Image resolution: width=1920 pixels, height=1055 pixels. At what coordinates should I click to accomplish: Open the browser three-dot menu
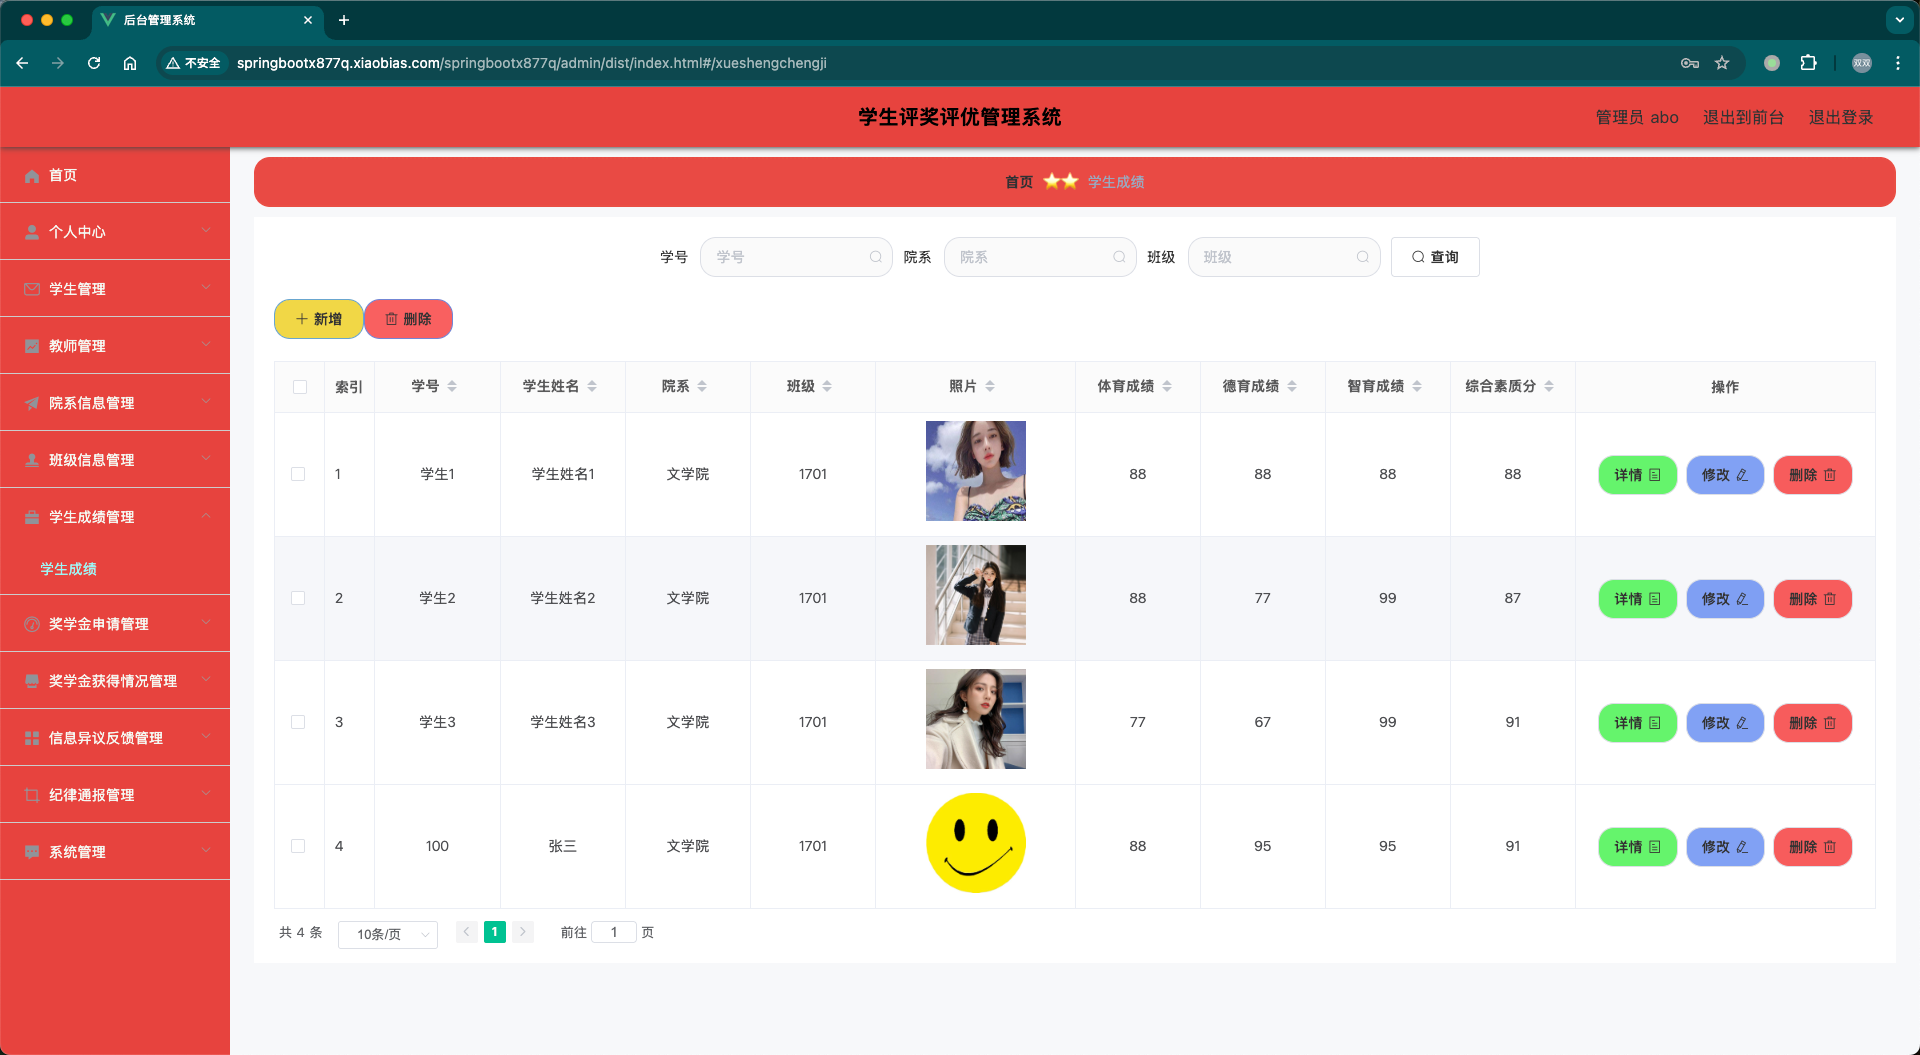coord(1897,63)
